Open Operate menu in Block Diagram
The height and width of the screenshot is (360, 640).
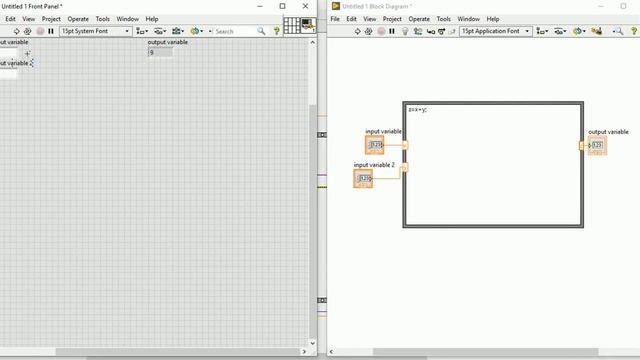pyautogui.click(x=419, y=19)
